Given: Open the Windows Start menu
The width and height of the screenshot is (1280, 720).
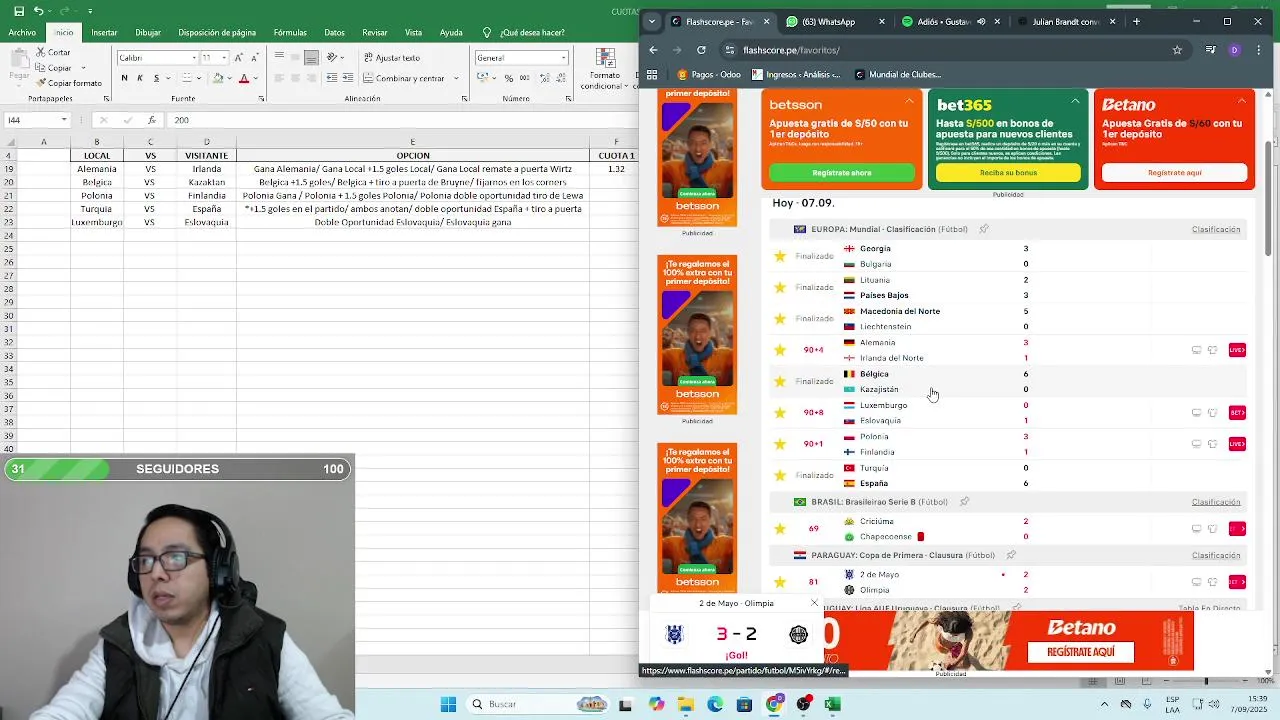Looking at the screenshot, I should [x=448, y=704].
